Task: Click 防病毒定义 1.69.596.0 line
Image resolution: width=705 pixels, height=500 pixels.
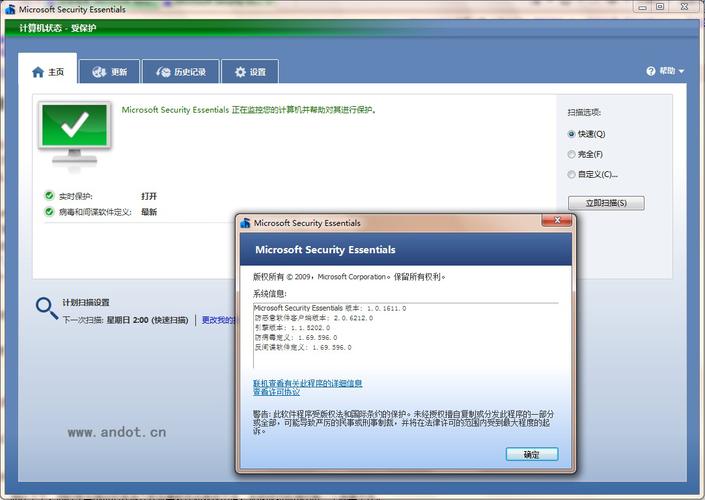Action: coord(296,337)
